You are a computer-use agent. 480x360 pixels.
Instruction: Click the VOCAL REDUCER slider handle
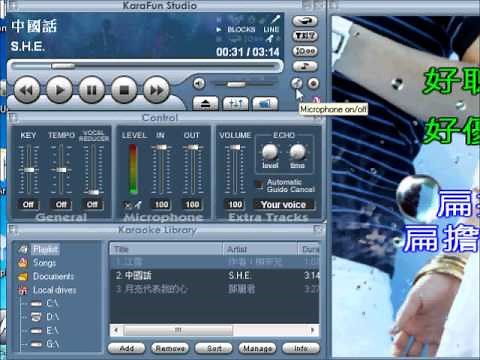coord(93,192)
